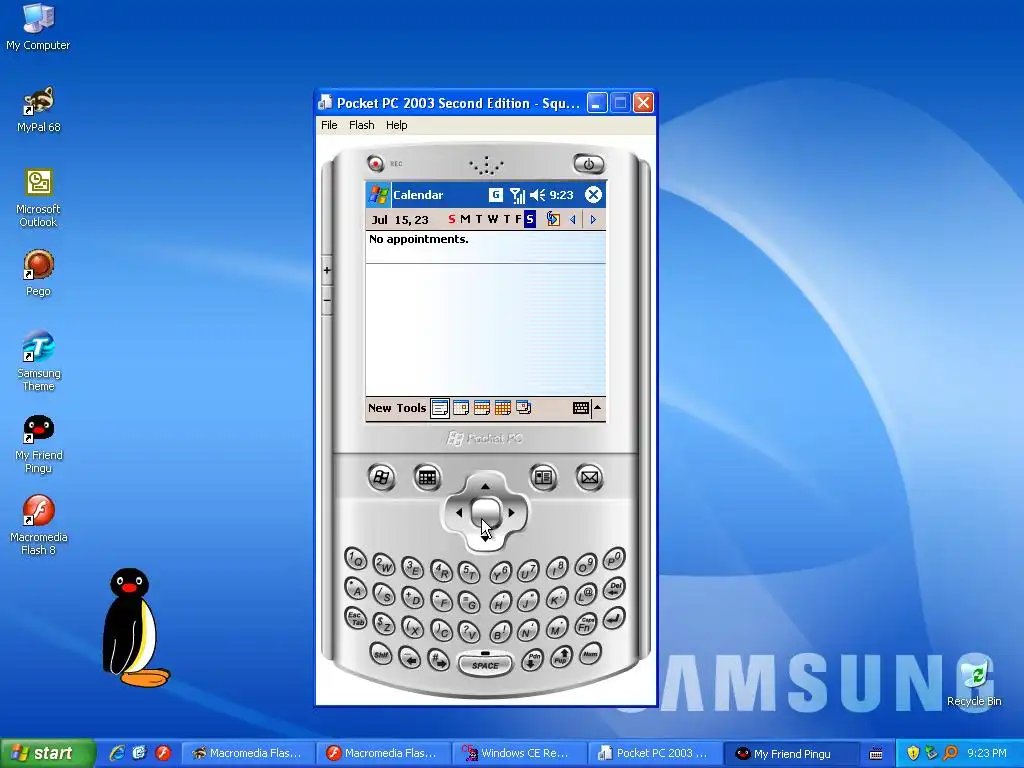Tap the speaker volume icon
This screenshot has height=768, width=1024.
(x=537, y=195)
